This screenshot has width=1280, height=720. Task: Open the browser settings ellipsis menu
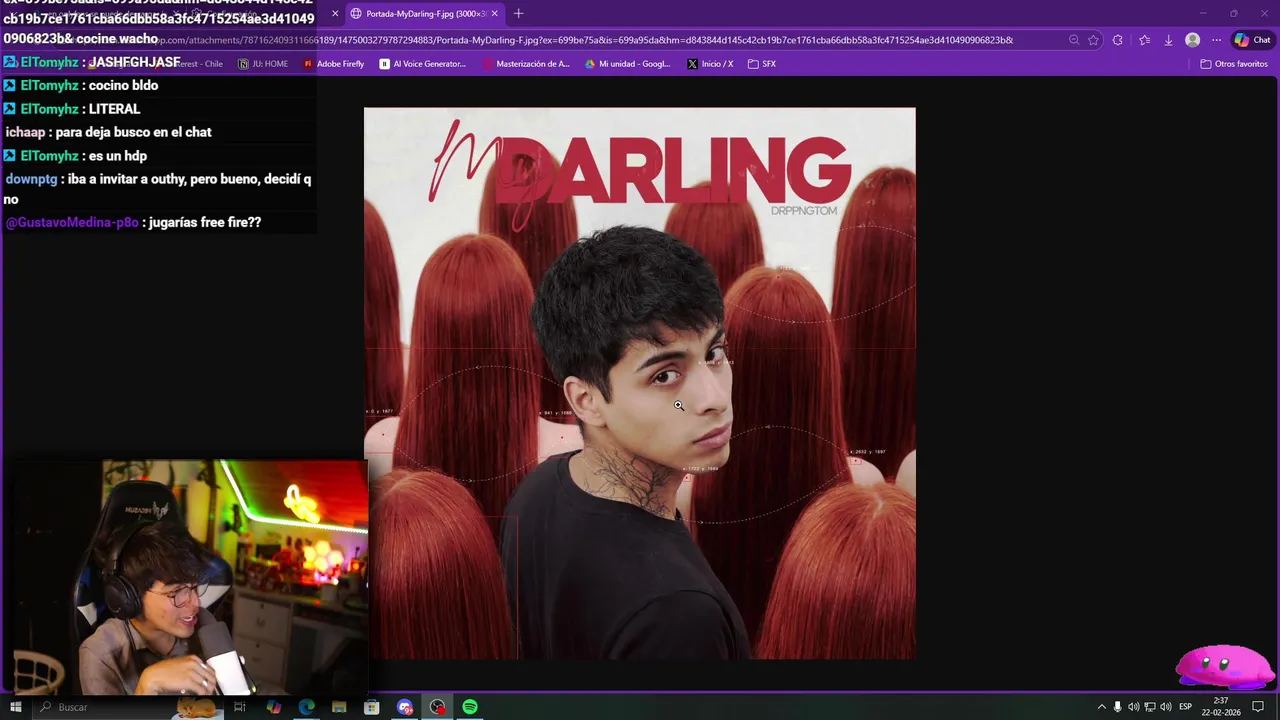coord(1216,40)
